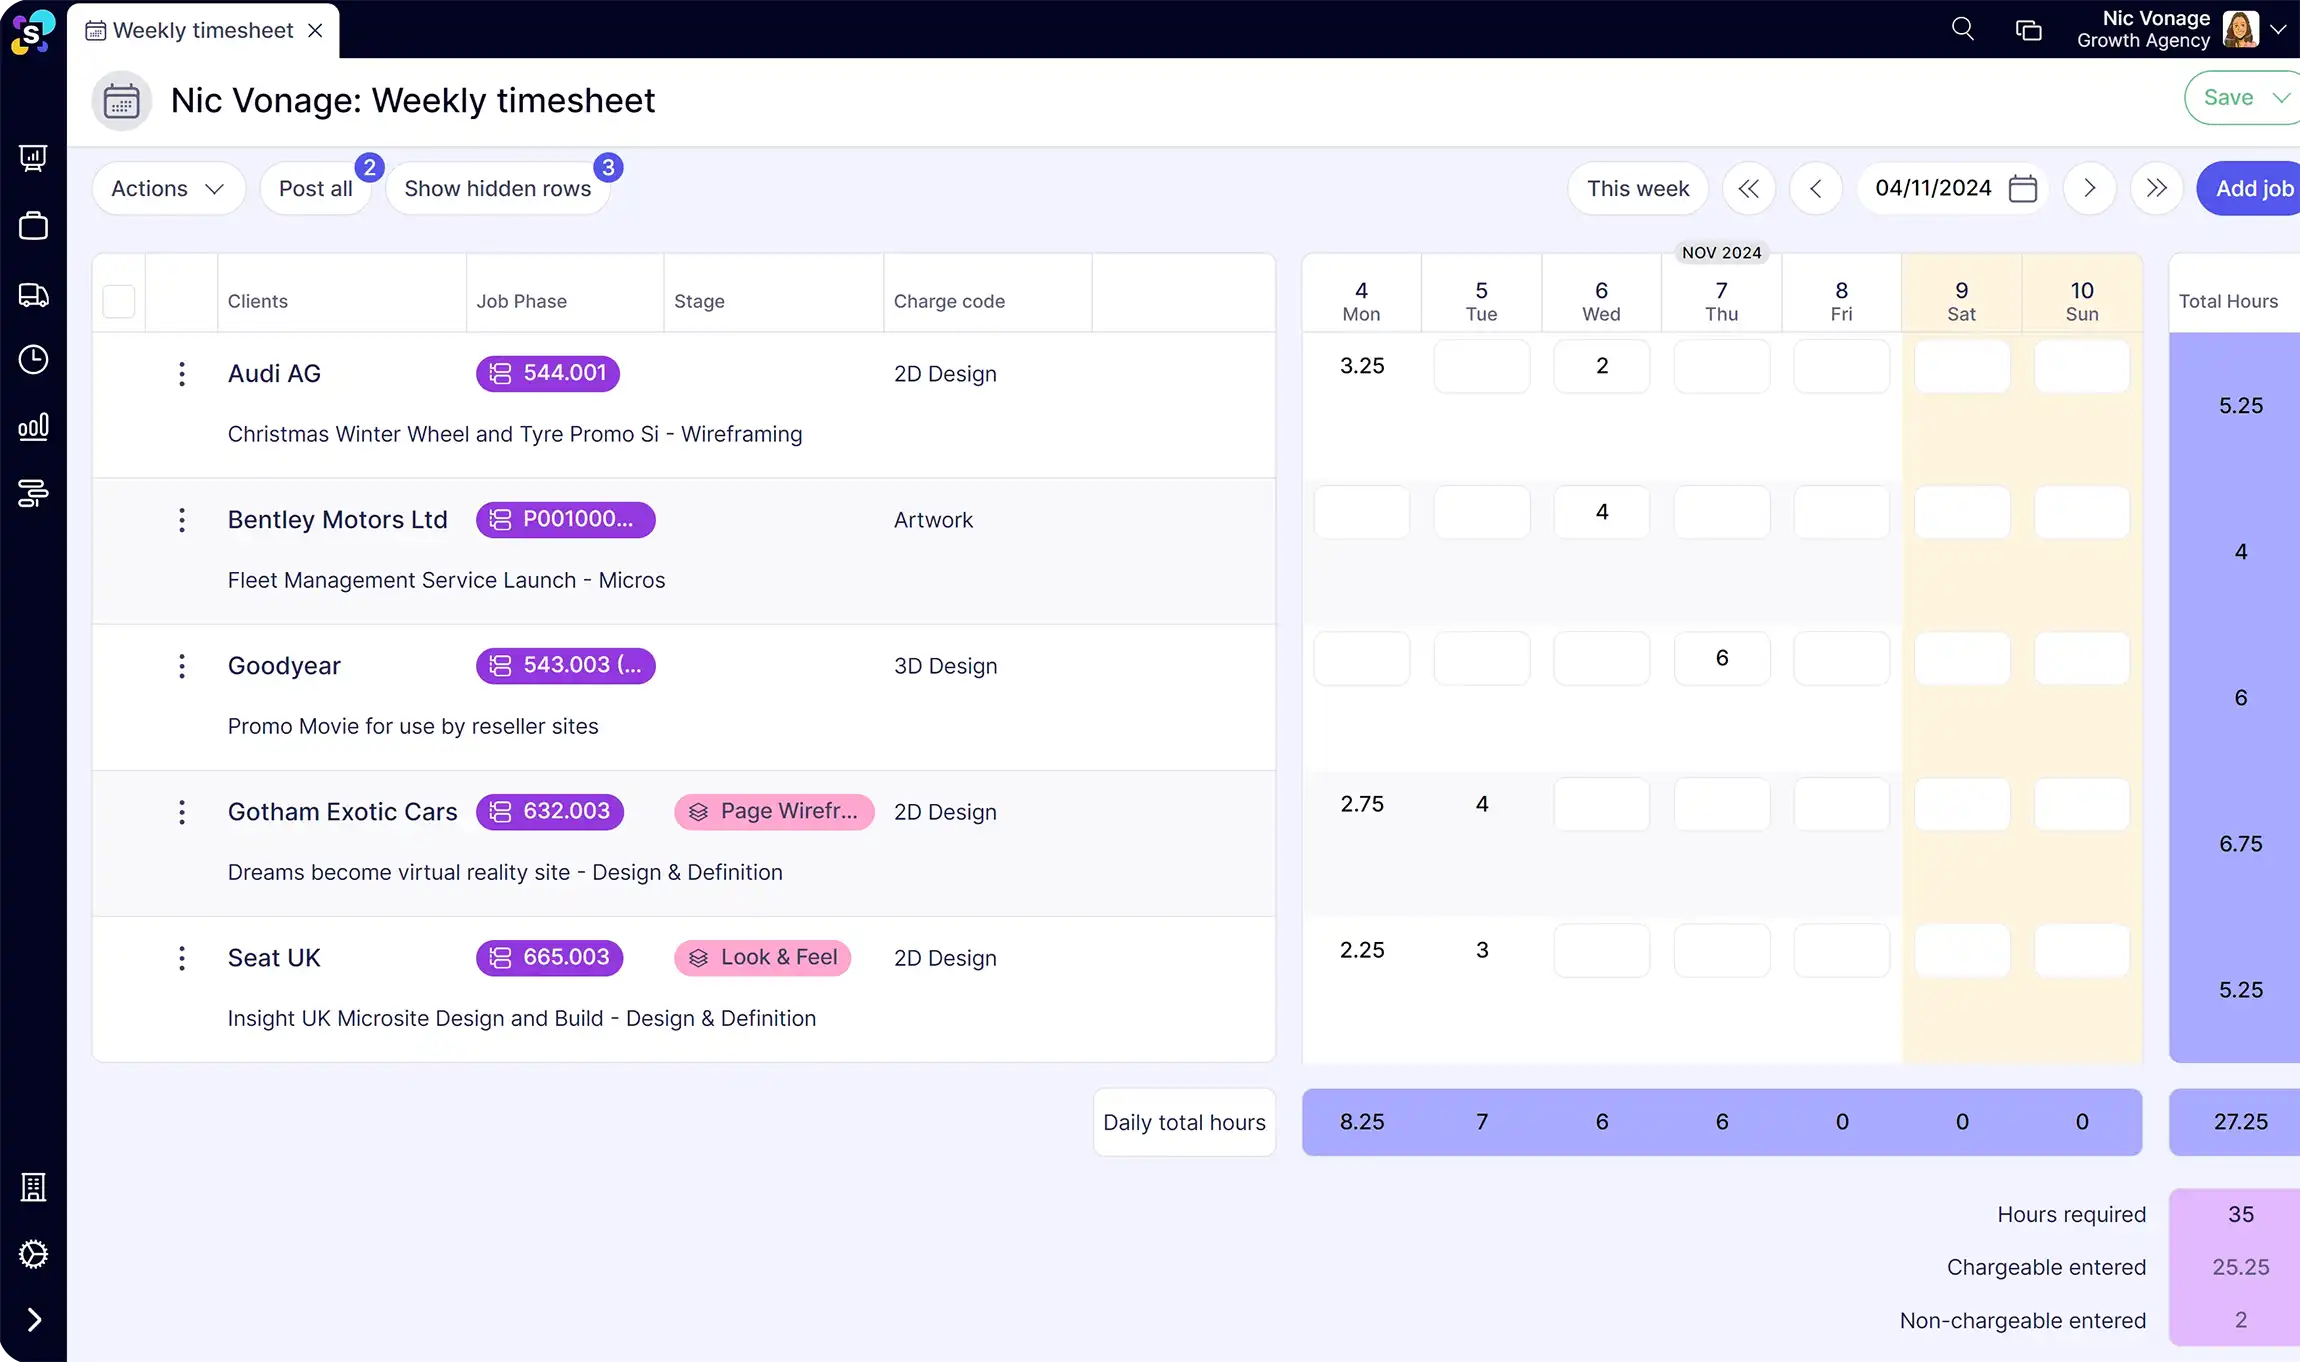
Task: Click the 544.001 job phase tag
Action: (548, 373)
